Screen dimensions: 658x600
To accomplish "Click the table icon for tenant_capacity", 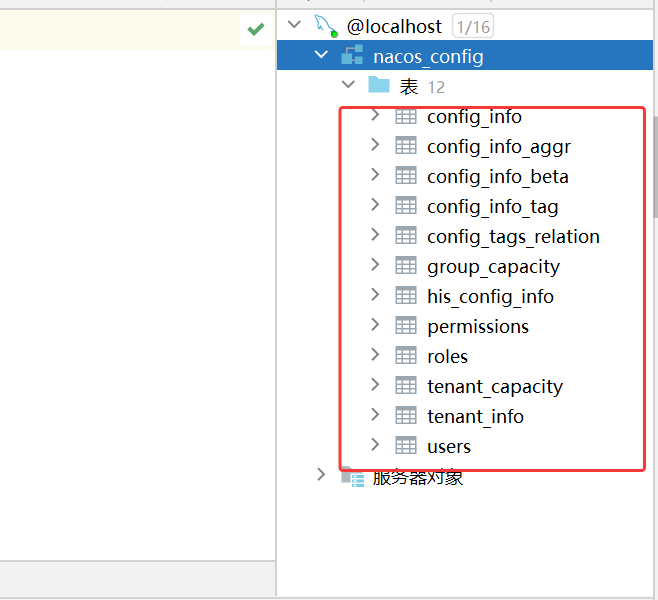I will (x=406, y=386).
